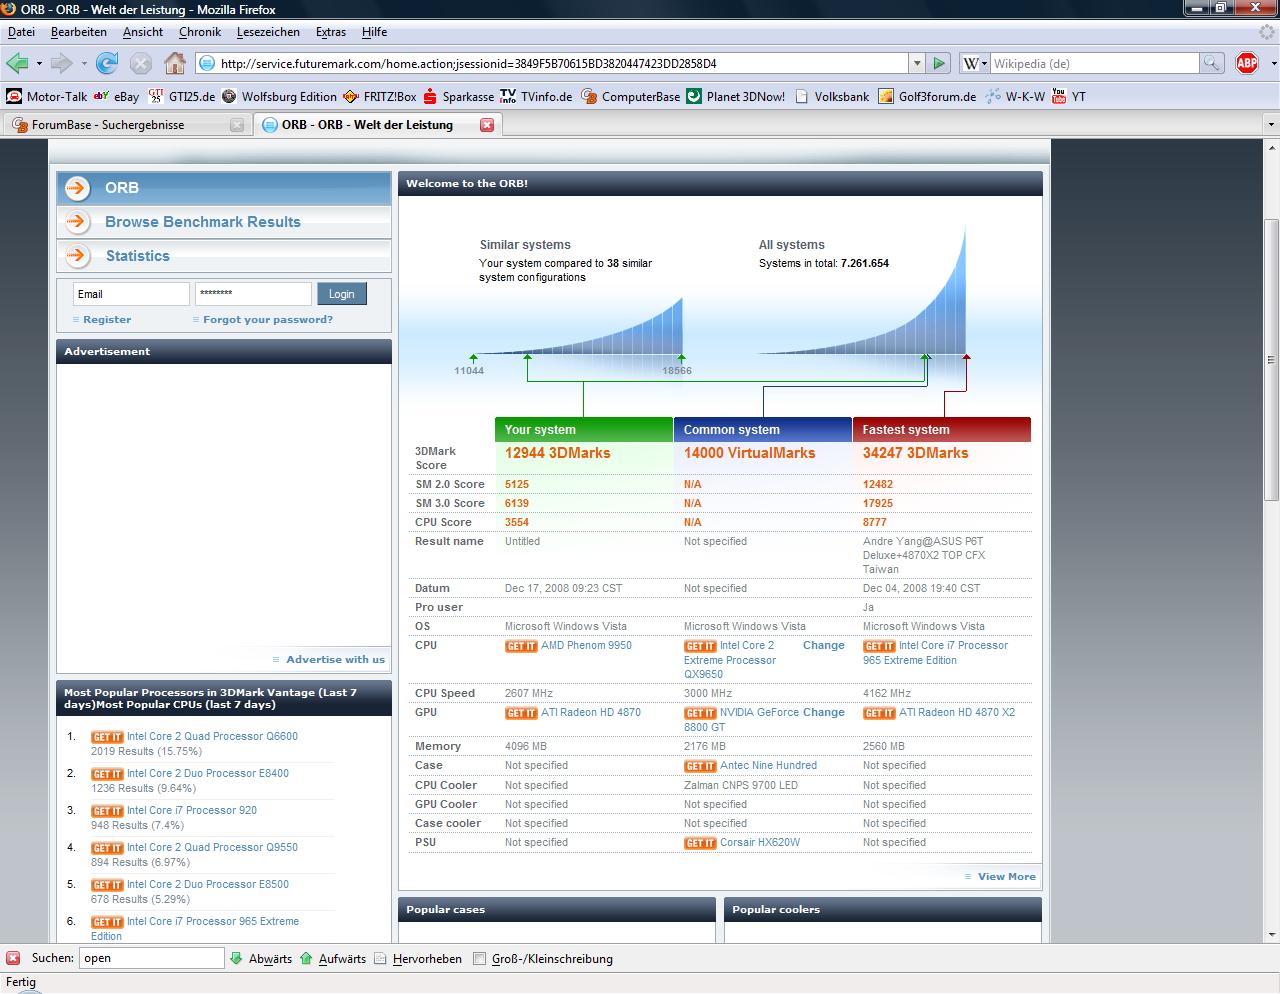Open the TVinfo.de bookmark
Viewport: 1280px width, 994px height.
(x=537, y=97)
